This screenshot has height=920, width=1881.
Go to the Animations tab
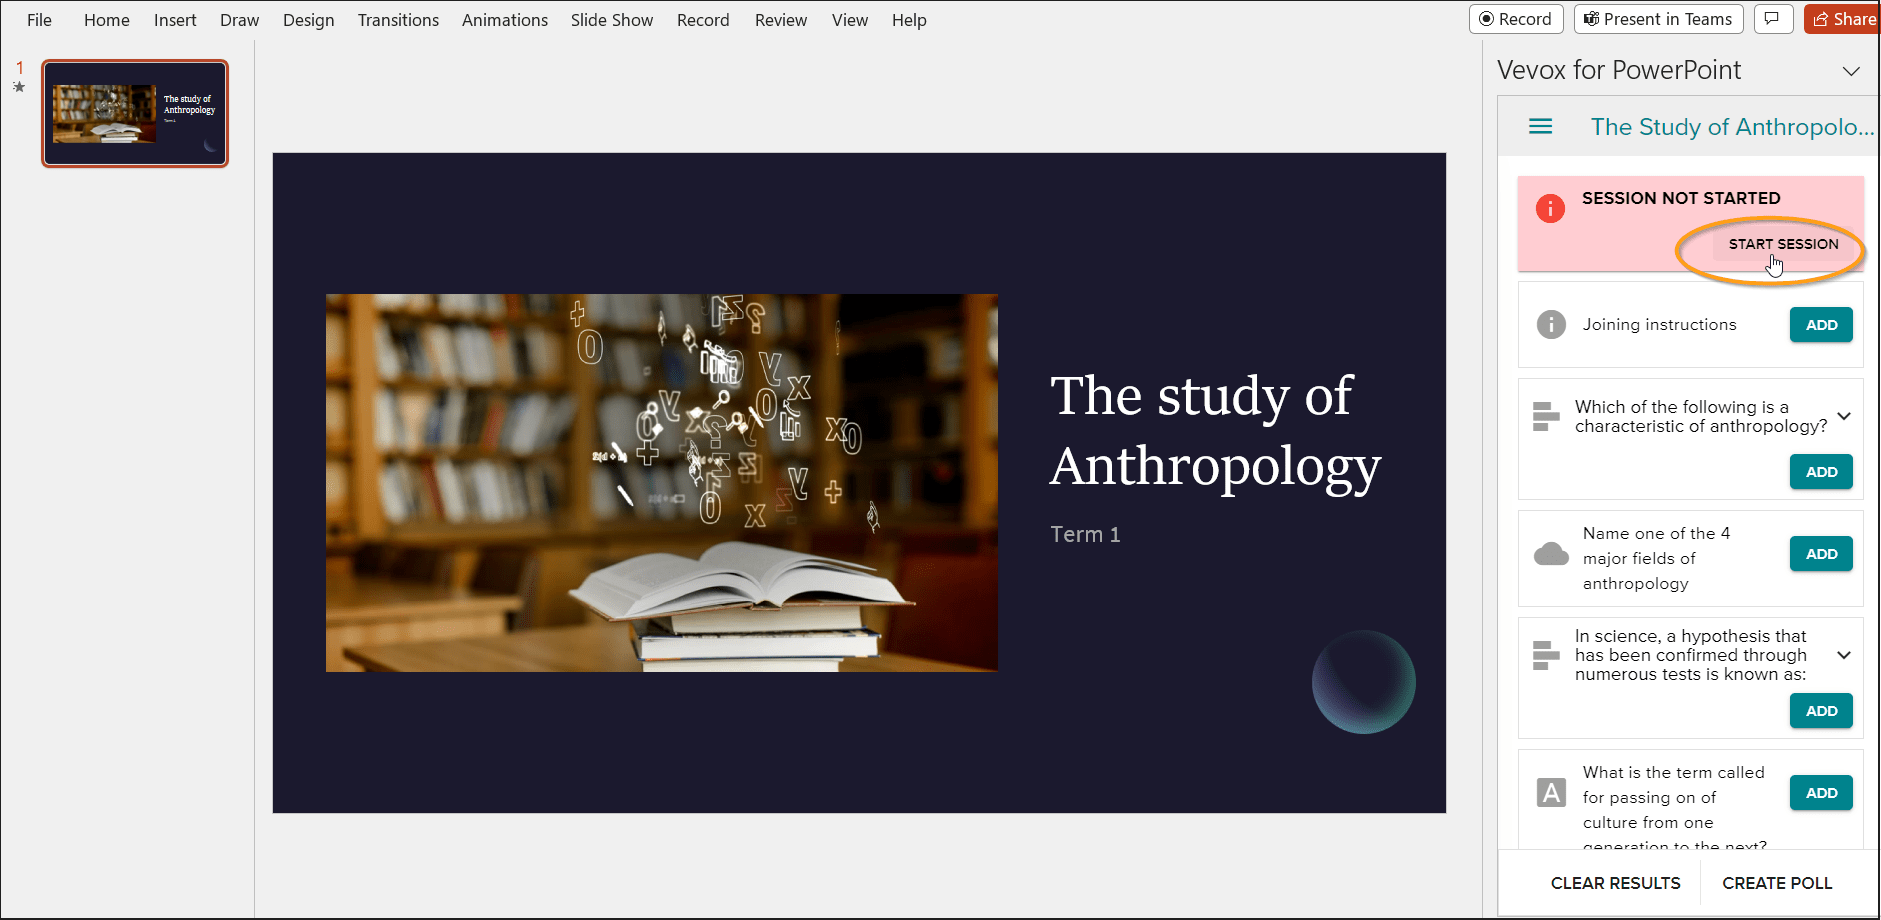coord(505,20)
